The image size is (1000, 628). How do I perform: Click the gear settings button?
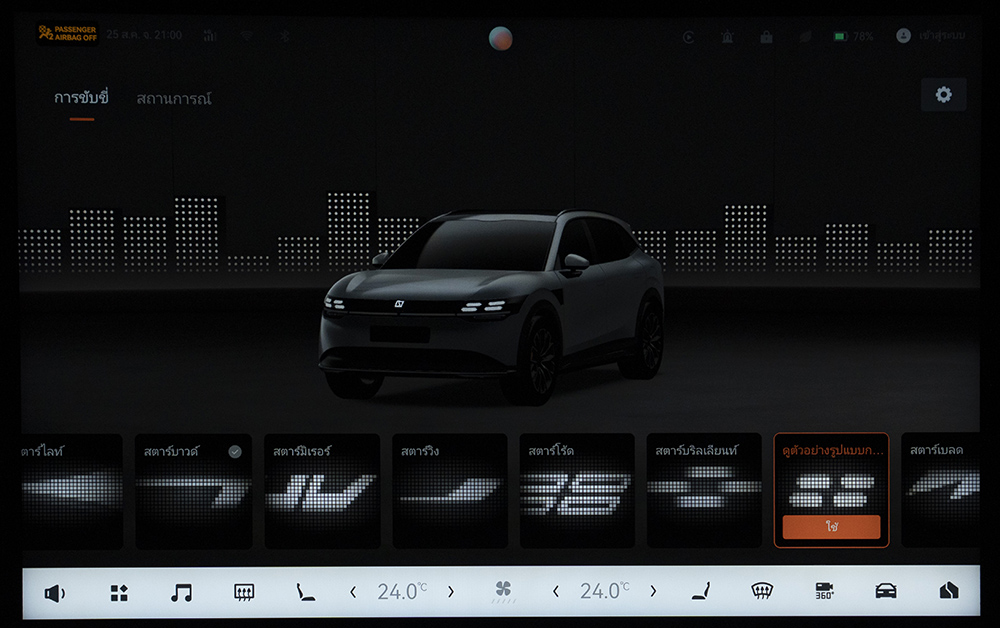pyautogui.click(x=943, y=95)
